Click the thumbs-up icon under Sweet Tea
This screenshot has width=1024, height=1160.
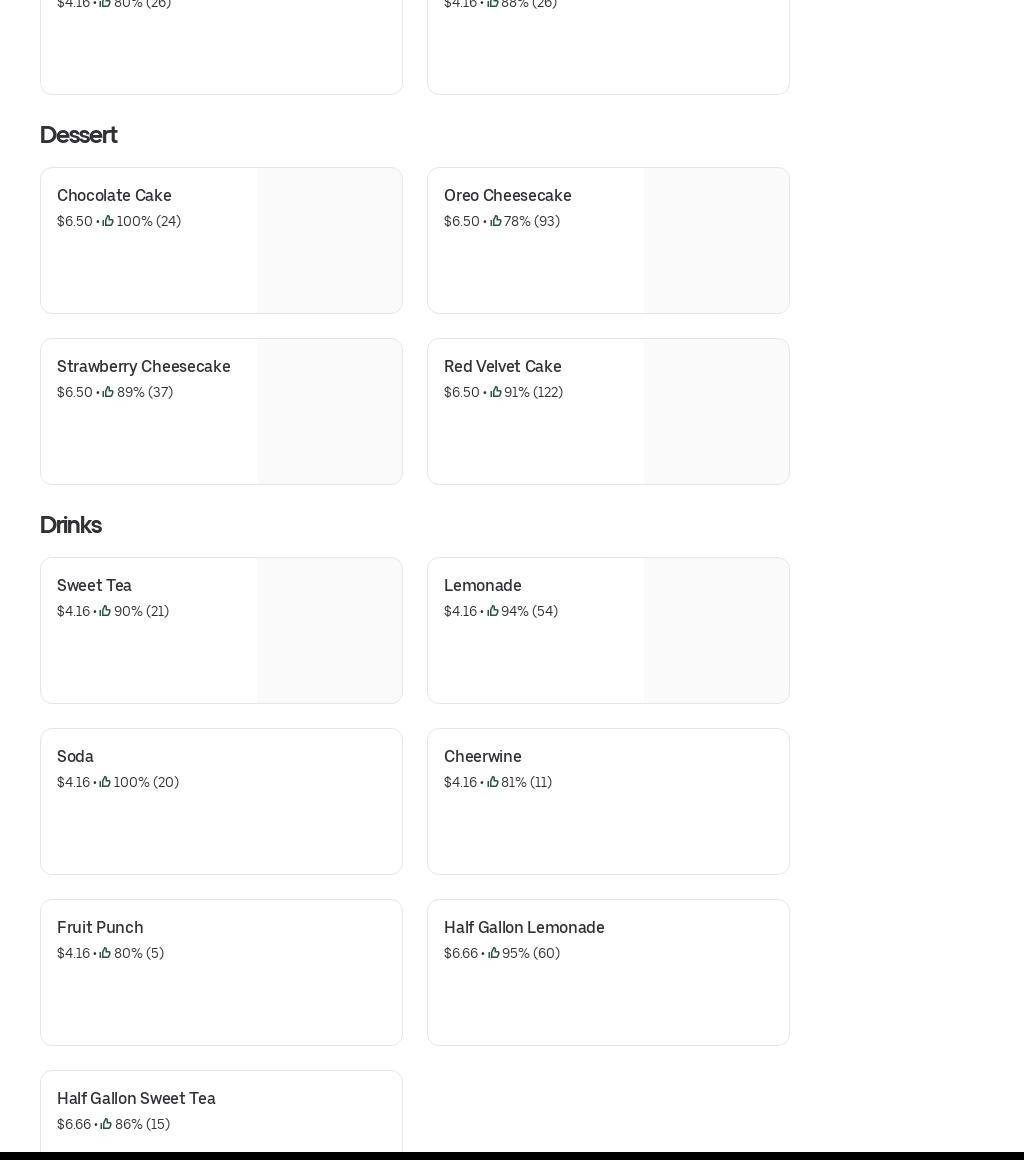click(105, 611)
